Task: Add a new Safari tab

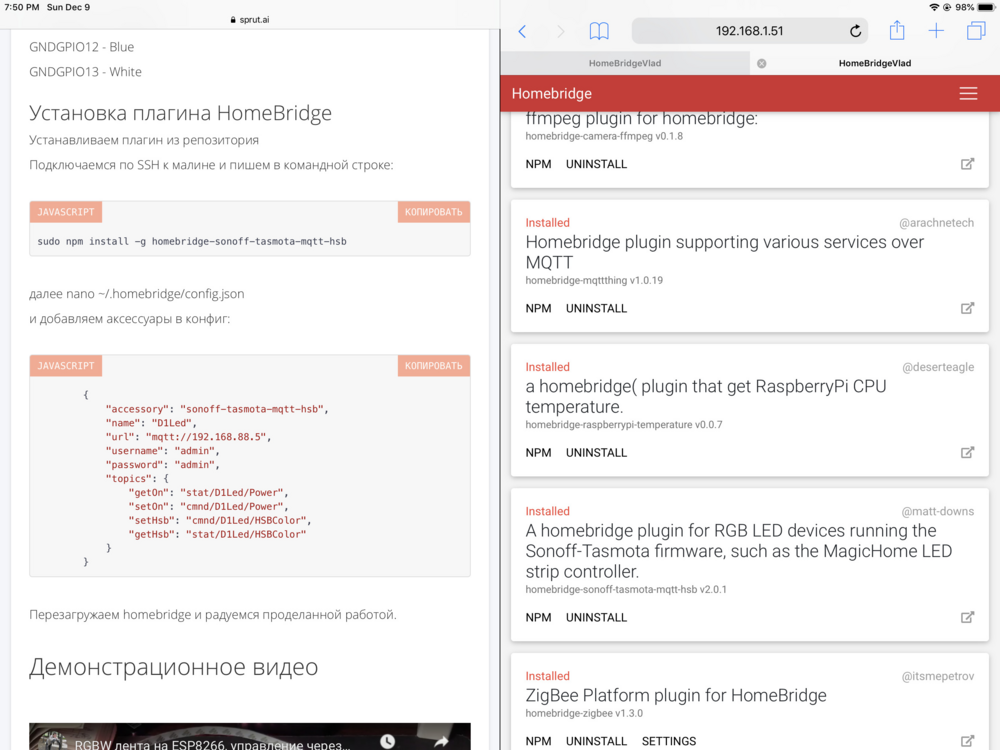Action: pyautogui.click(x=936, y=31)
